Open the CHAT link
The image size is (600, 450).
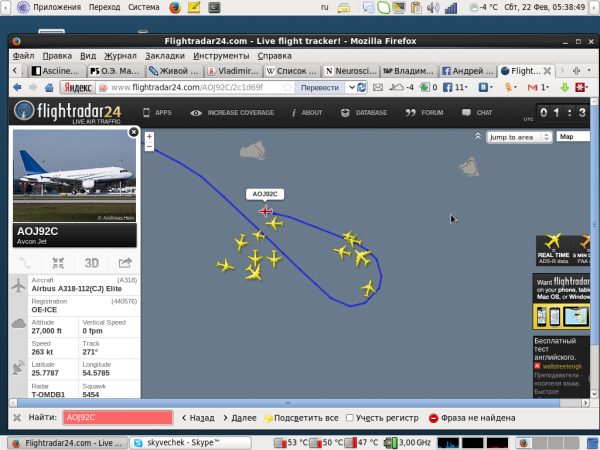coord(477,112)
